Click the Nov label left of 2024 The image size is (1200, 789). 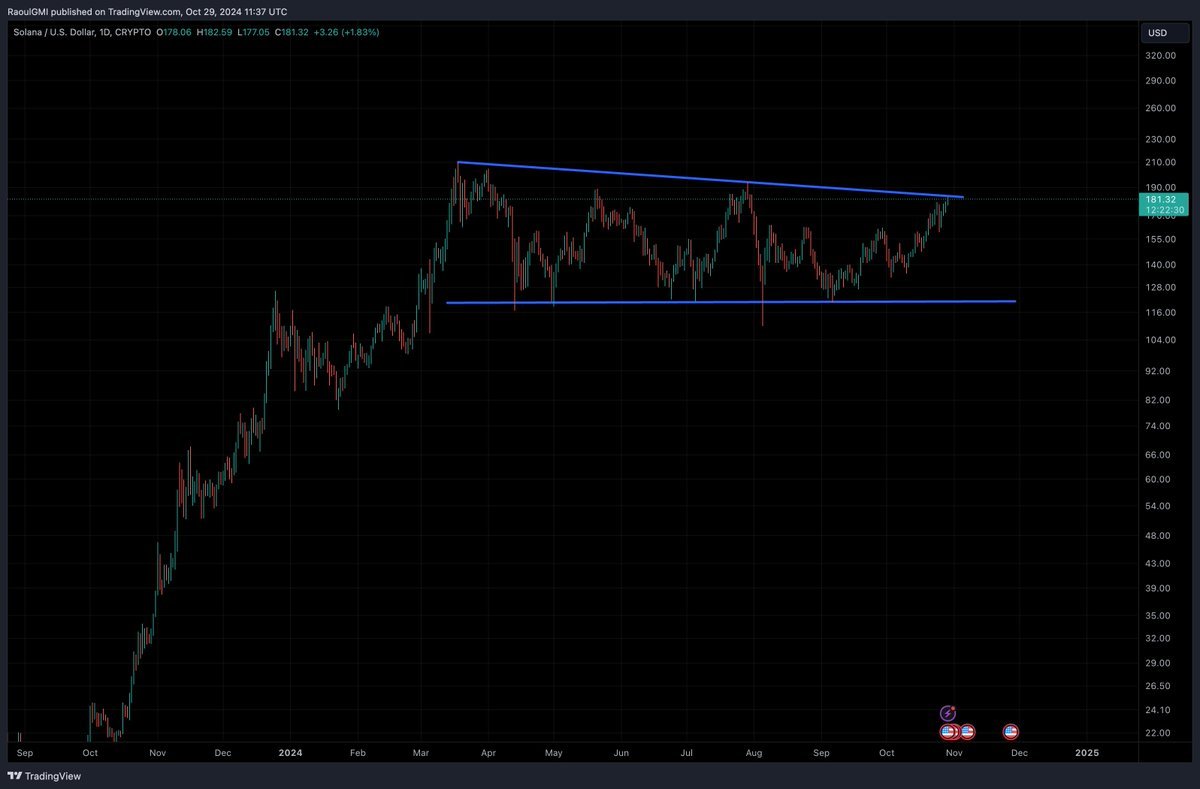click(x=156, y=752)
